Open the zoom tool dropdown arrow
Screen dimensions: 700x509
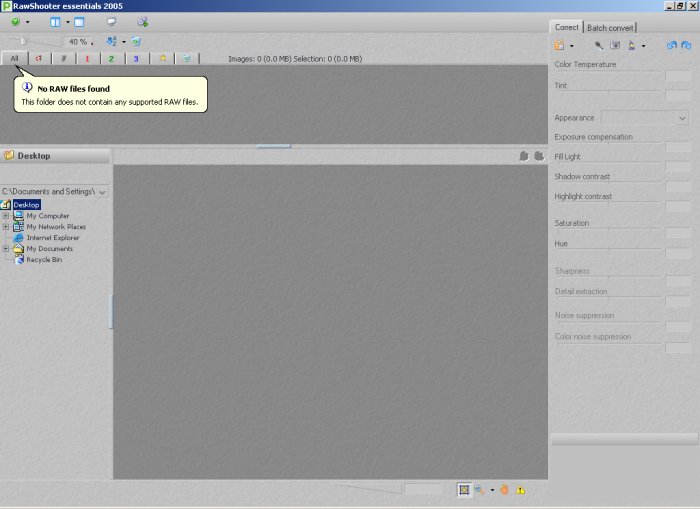492,490
